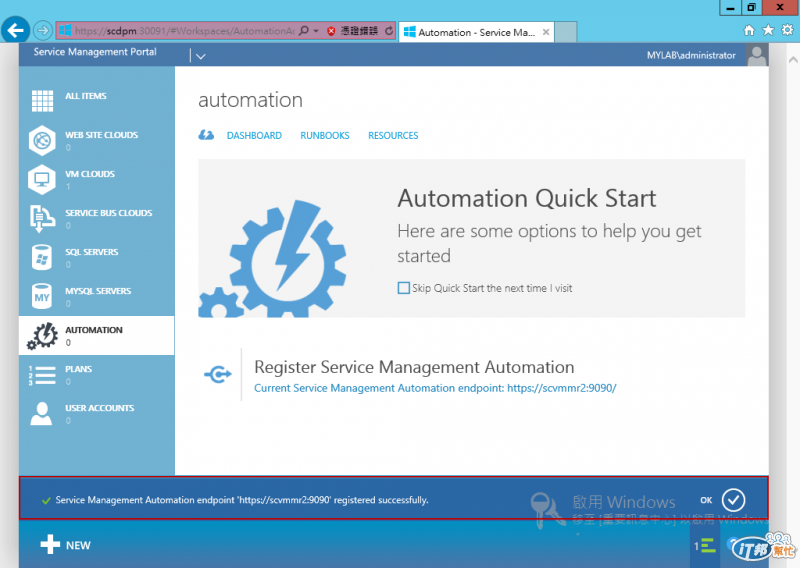
Task: Click the 憑證錯誤 certificate error text
Action: [359, 31]
